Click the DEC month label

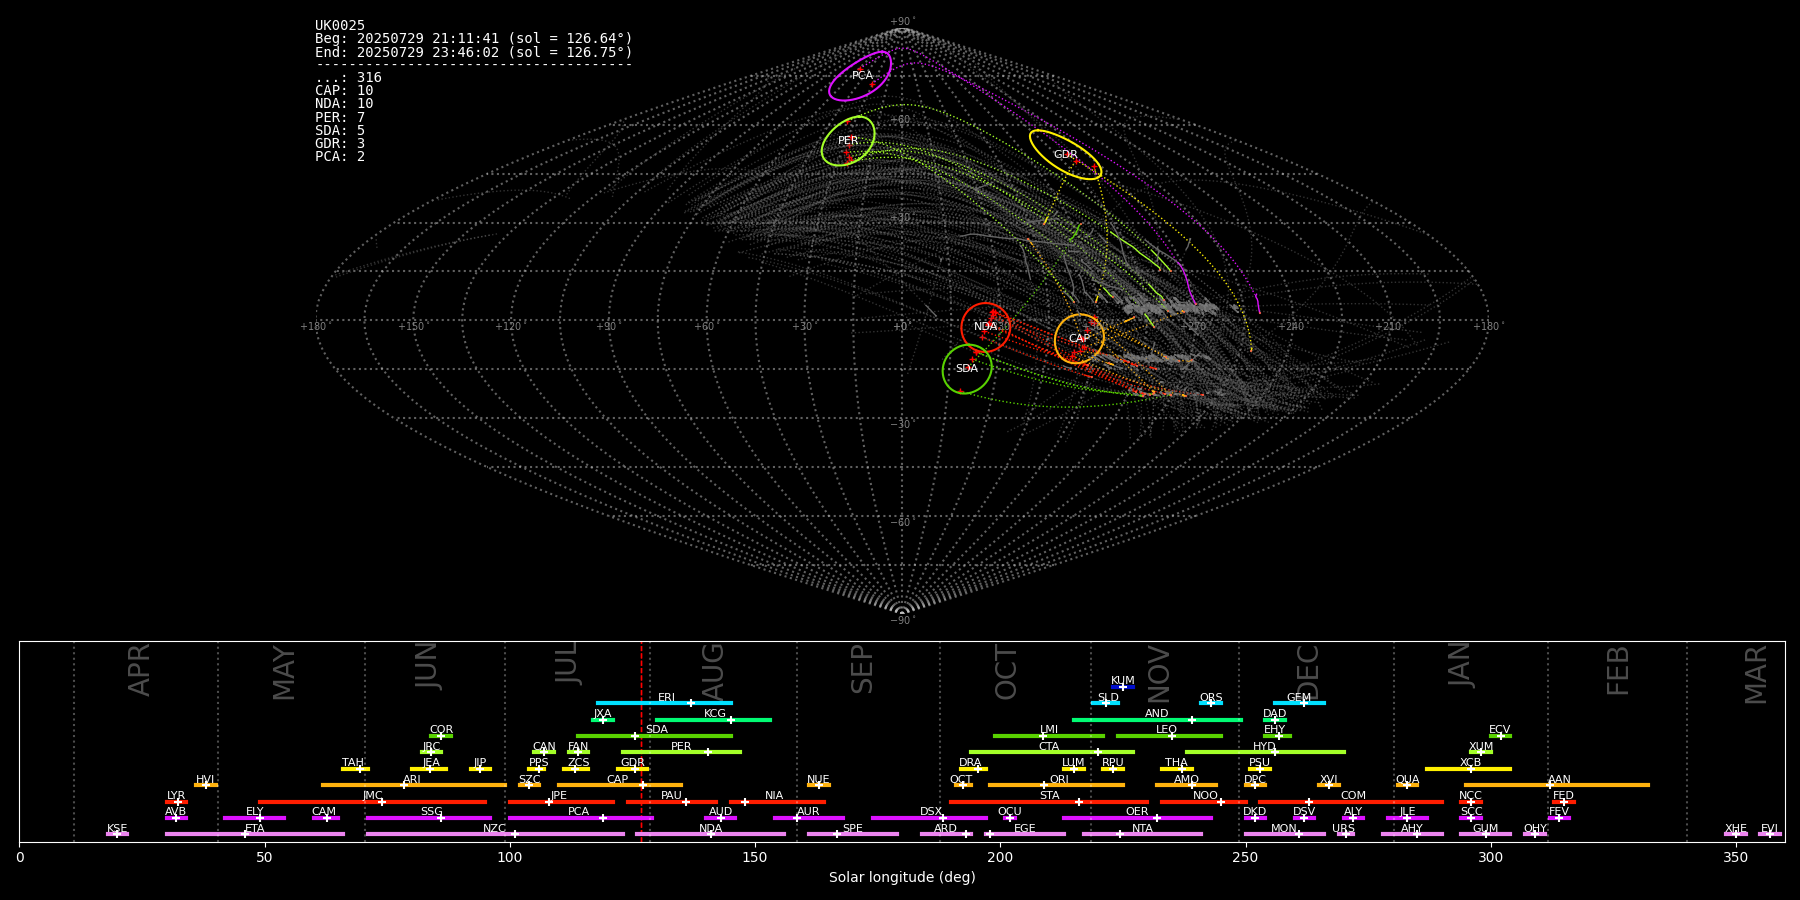(x=1308, y=672)
